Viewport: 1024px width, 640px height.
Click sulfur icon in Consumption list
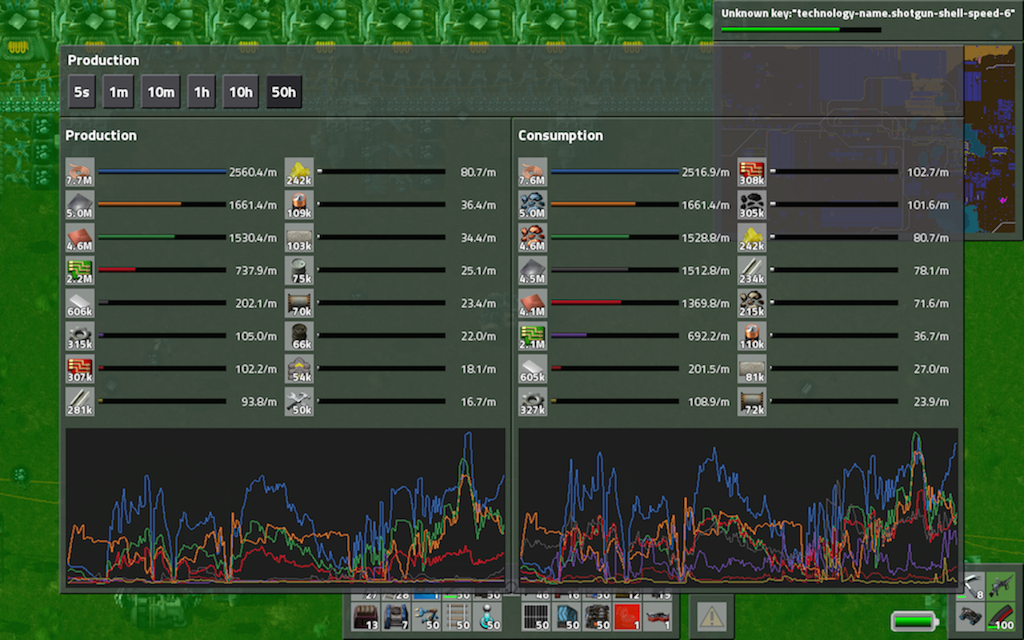[x=752, y=238]
